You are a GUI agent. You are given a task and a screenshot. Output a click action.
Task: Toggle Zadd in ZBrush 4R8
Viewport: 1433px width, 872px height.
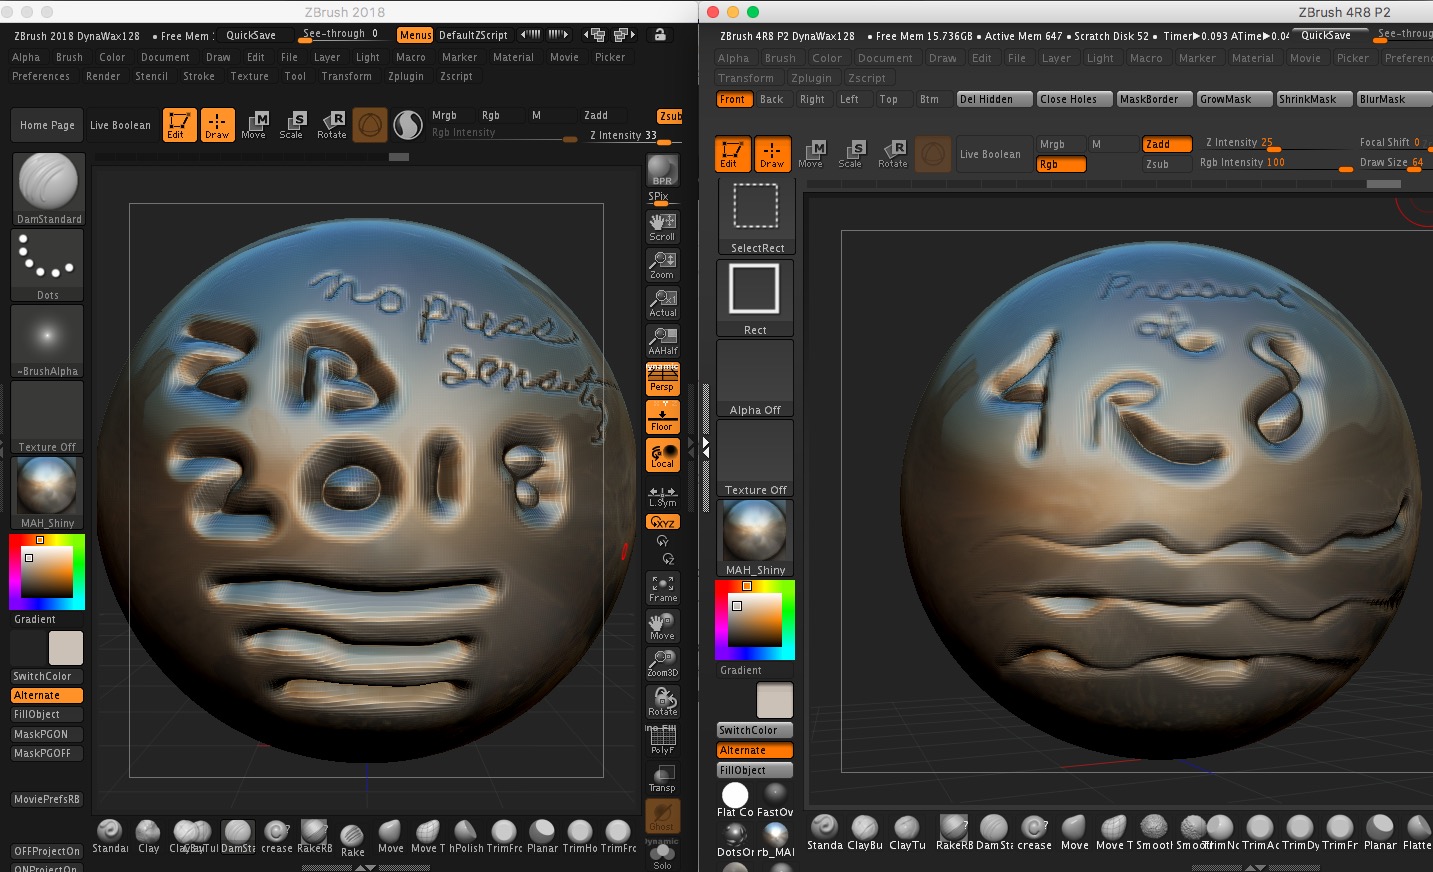point(1166,144)
